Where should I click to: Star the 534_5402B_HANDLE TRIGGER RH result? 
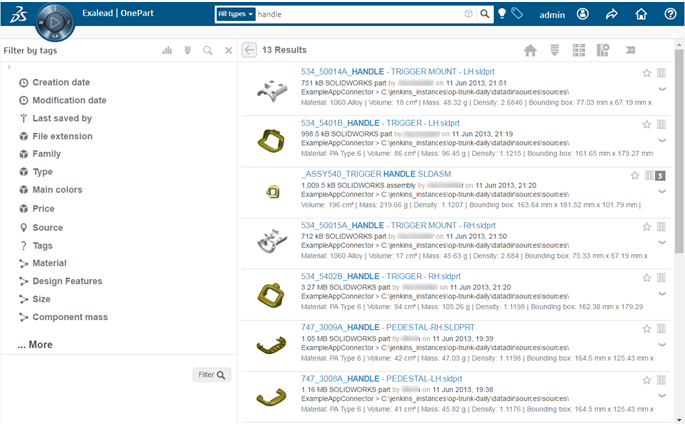tap(647, 278)
